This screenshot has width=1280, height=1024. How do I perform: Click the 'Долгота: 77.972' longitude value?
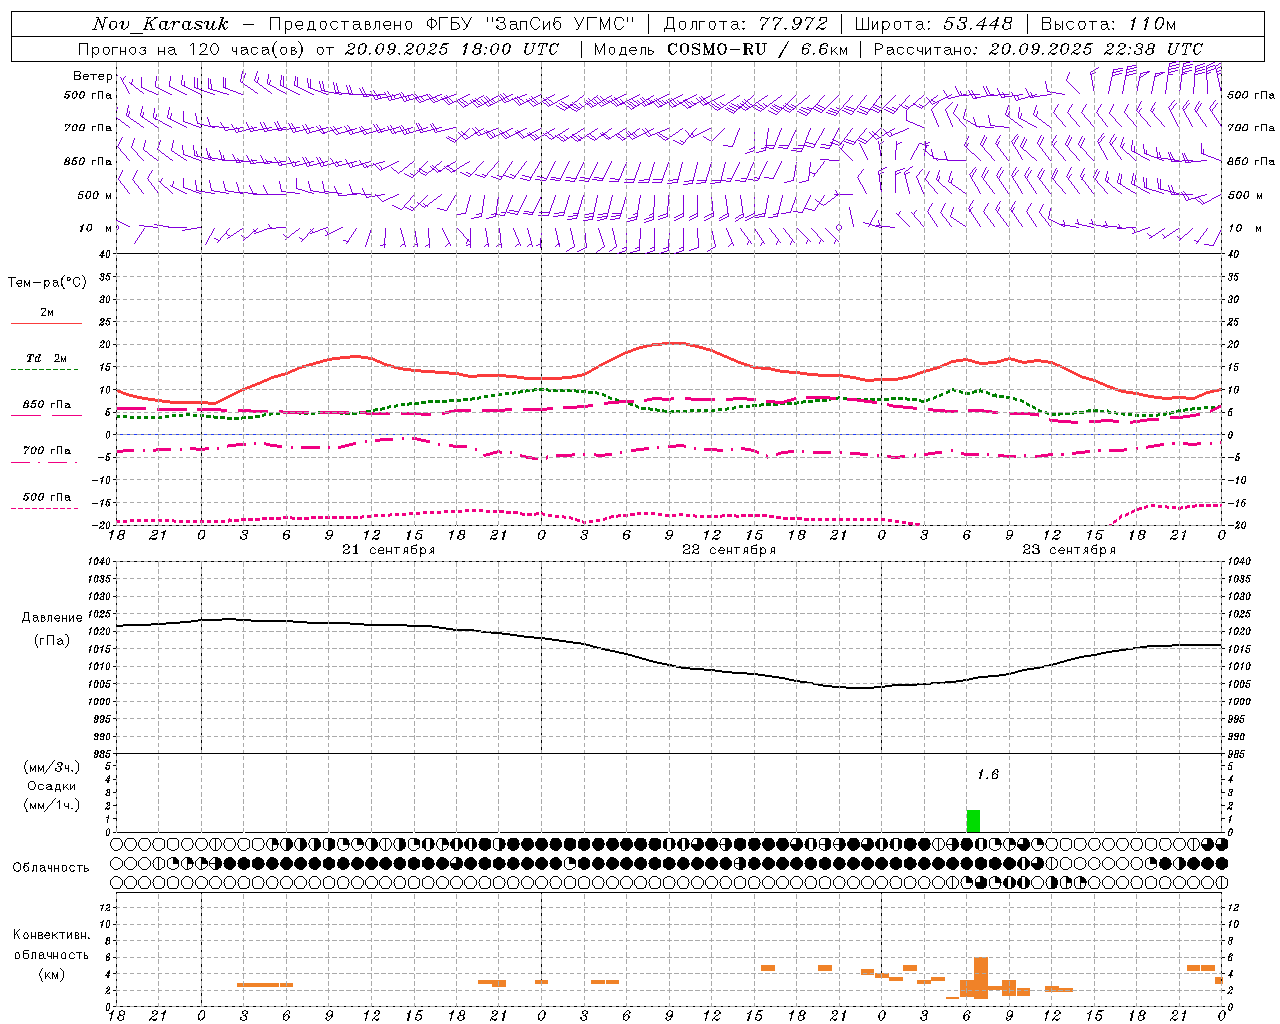click(745, 24)
